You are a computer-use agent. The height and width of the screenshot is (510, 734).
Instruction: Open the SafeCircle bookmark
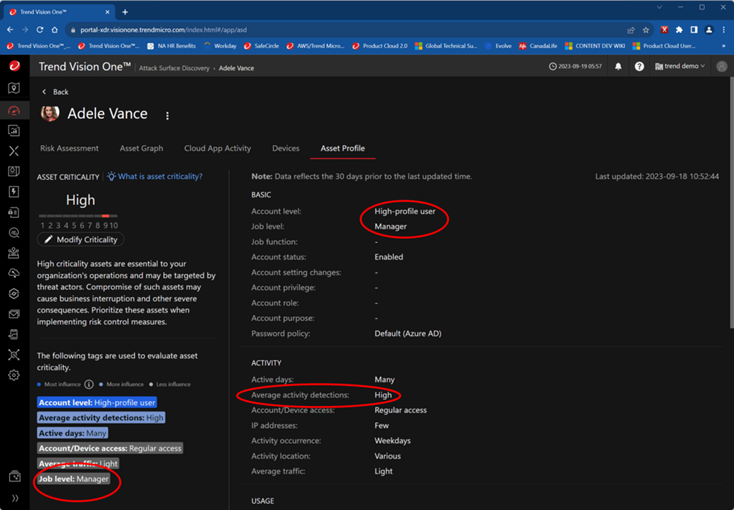(x=261, y=46)
